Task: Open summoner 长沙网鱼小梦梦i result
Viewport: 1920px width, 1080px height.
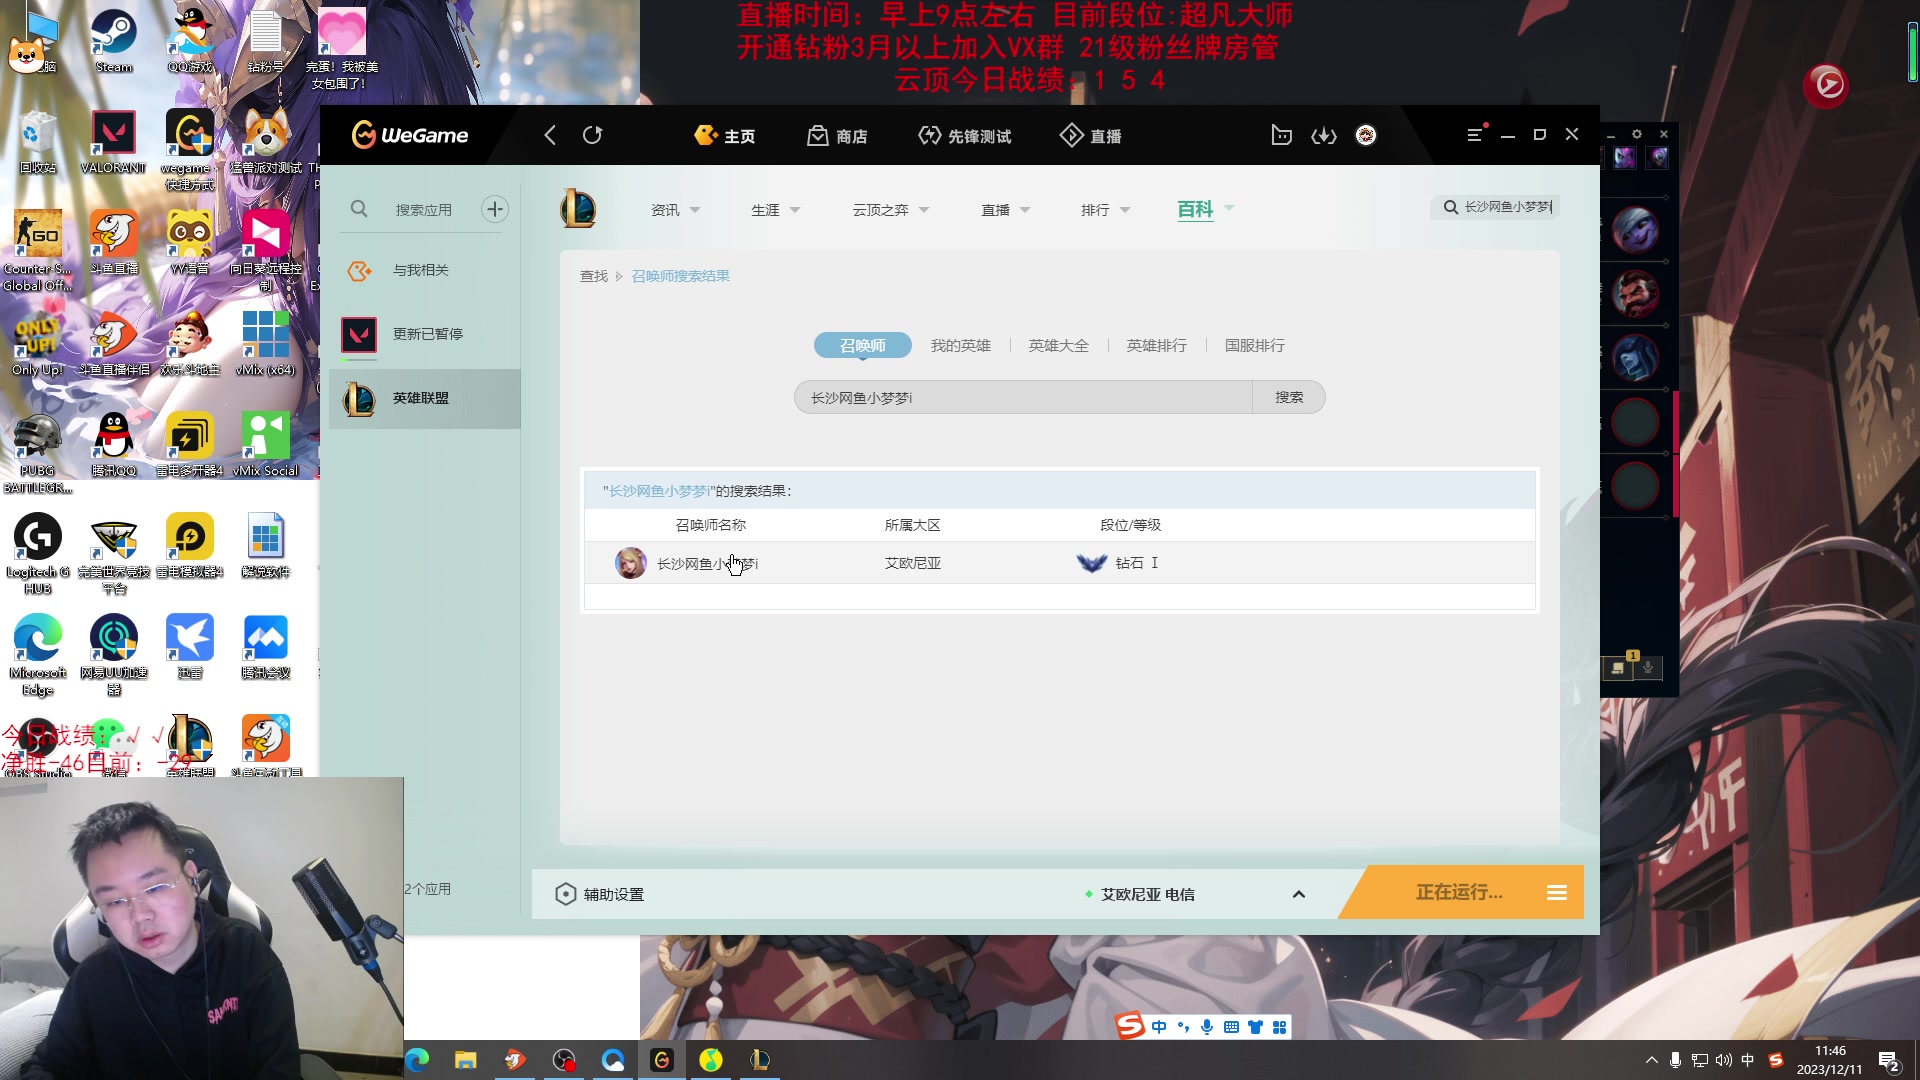Action: pos(707,564)
